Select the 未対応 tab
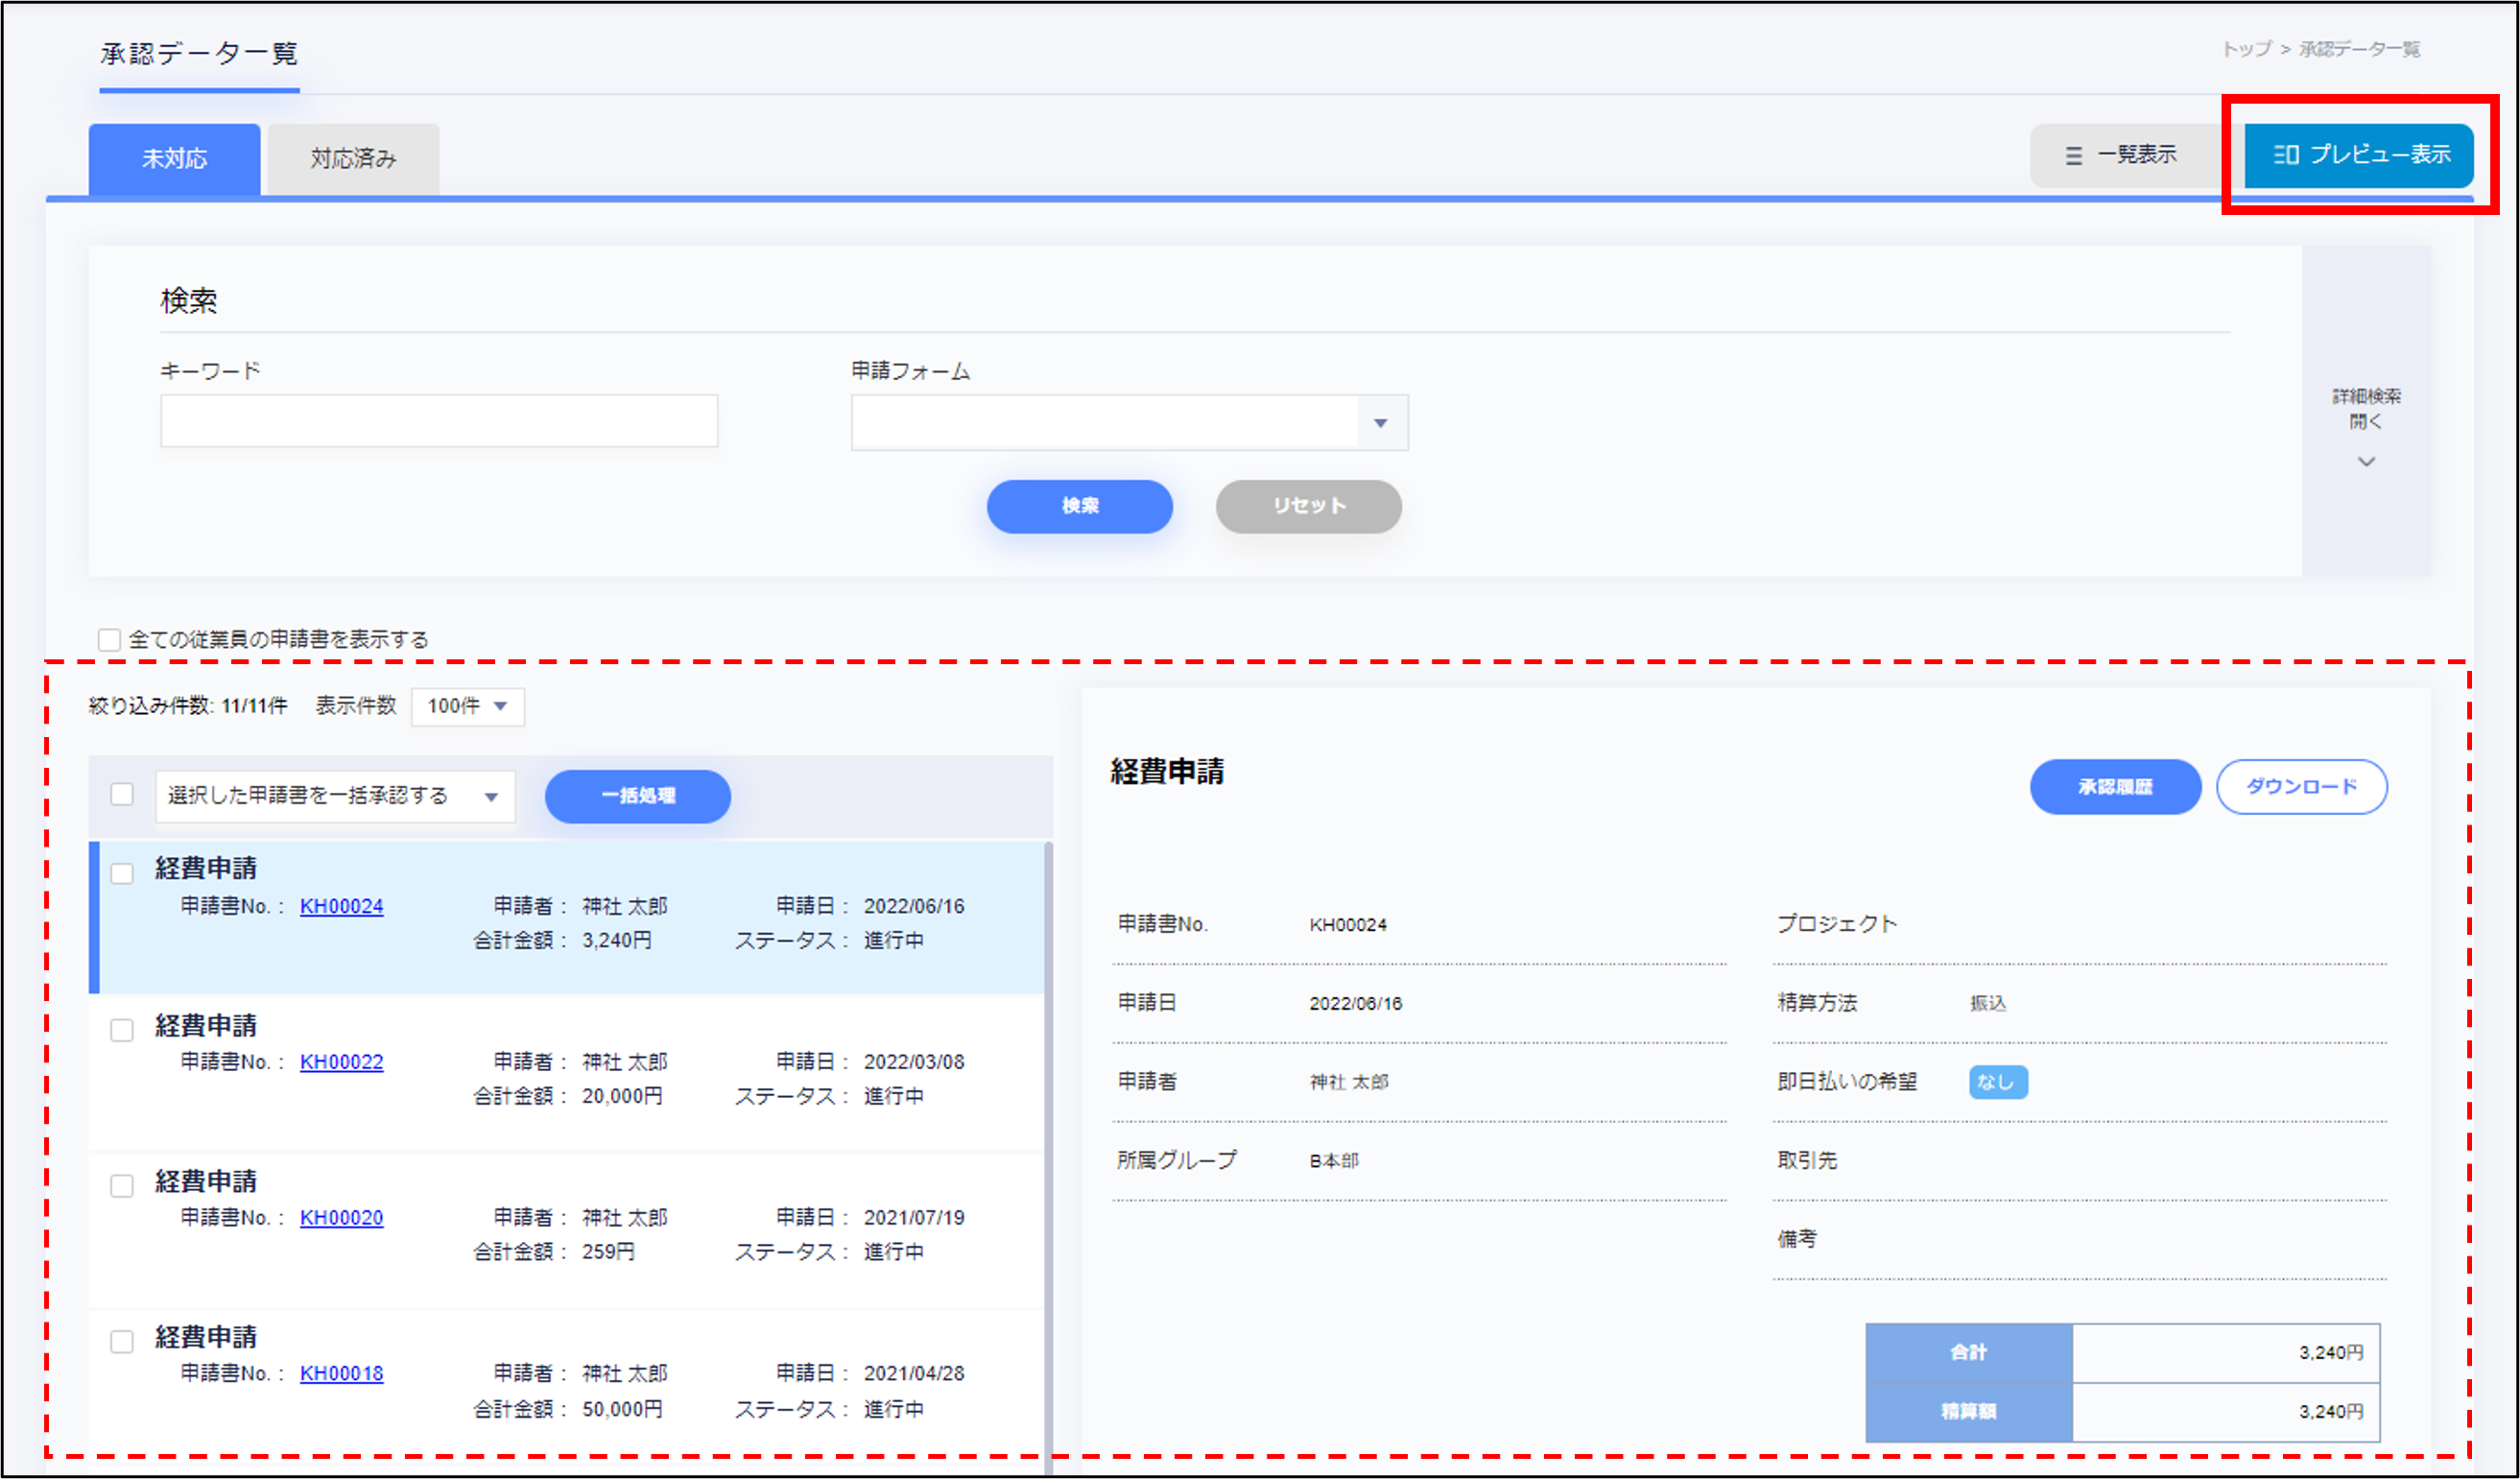The width and height of the screenshot is (2520, 1479). point(174,158)
